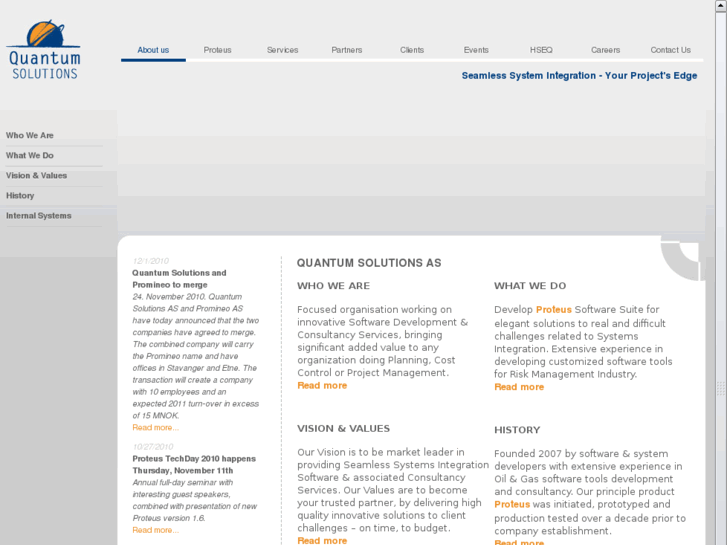Viewport: 727px width, 545px height.
Task: Click the 10/27/2010 news date
Action: (x=153, y=447)
